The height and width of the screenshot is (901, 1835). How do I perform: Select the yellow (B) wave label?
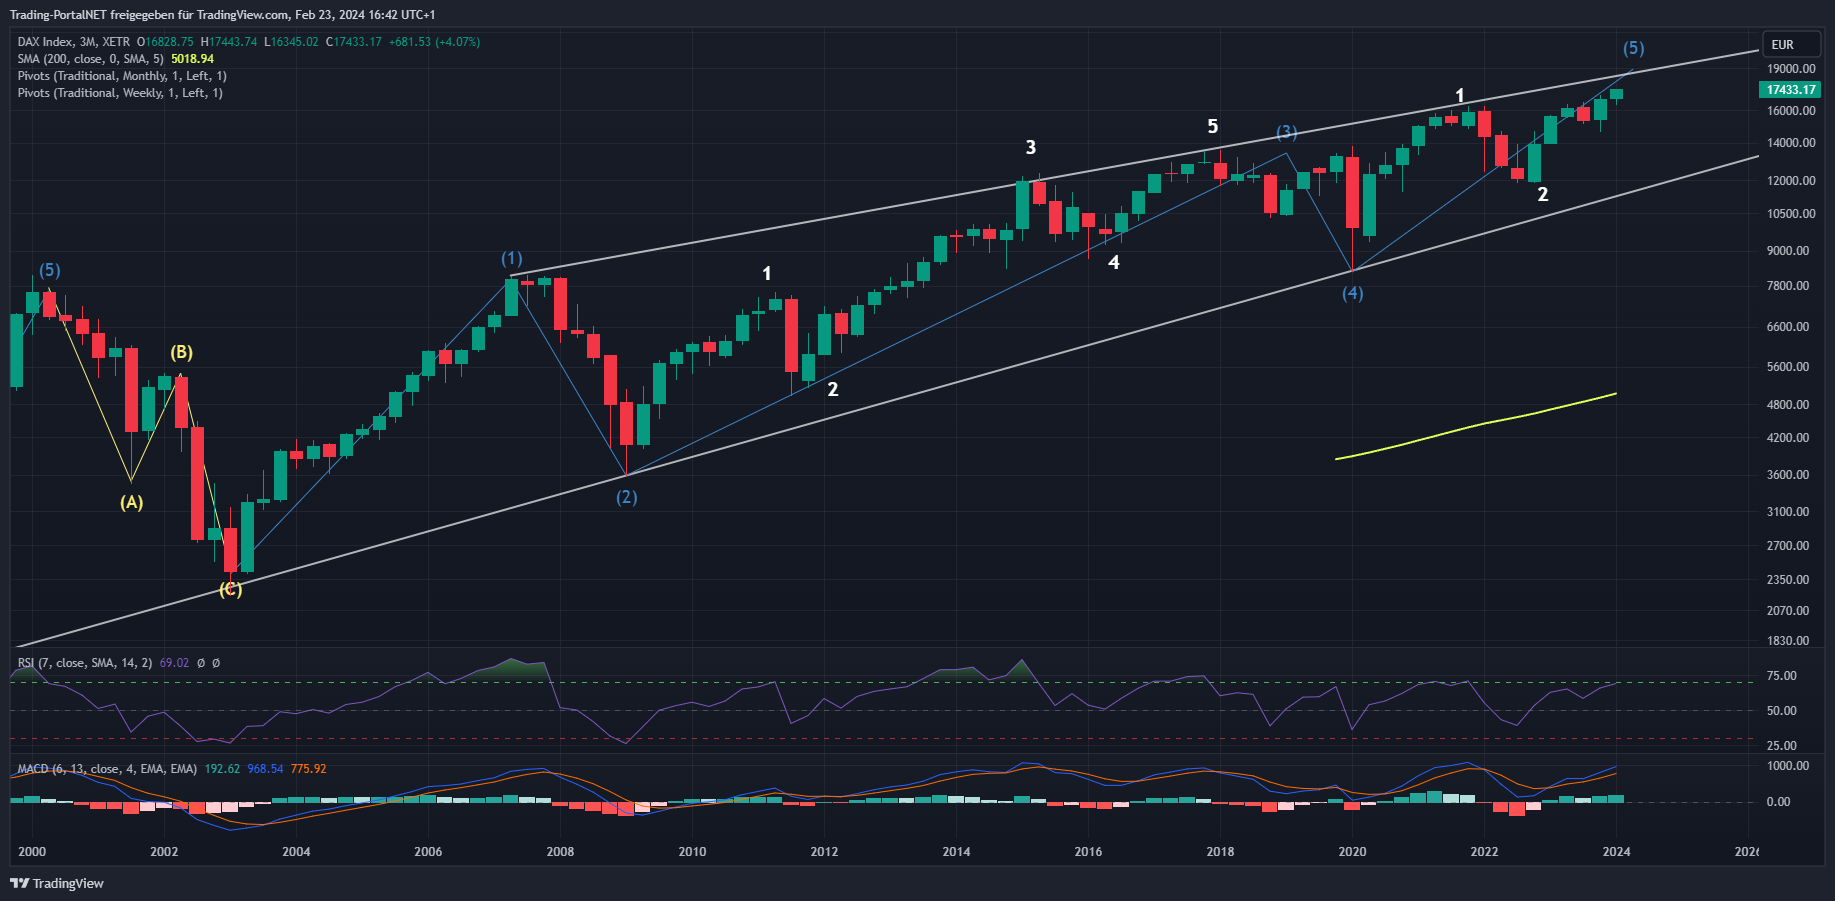[x=181, y=352]
